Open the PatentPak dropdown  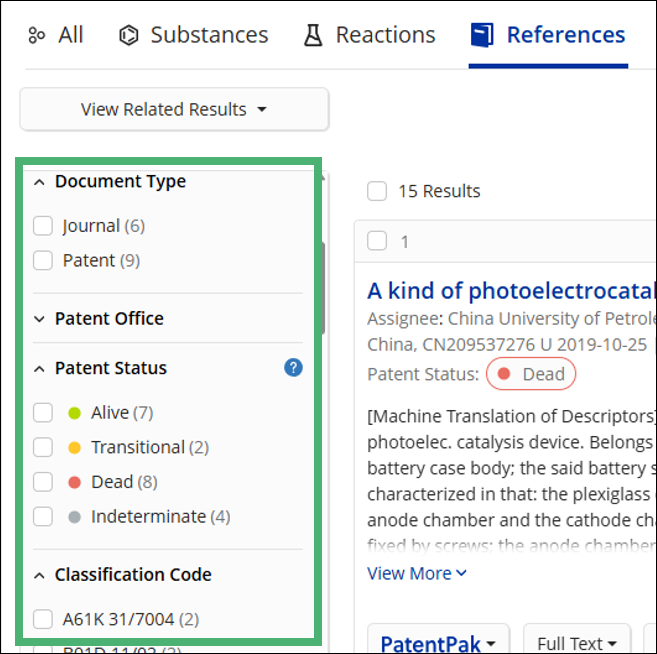coord(438,641)
